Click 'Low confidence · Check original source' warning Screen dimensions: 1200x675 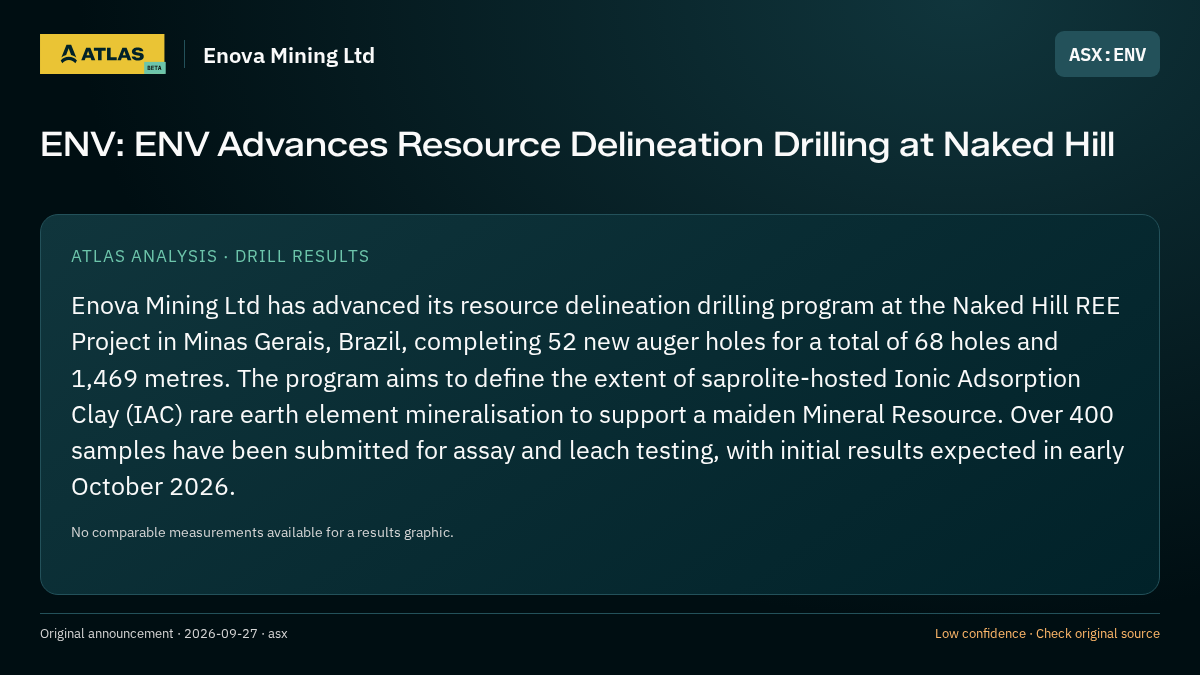point(1047,634)
